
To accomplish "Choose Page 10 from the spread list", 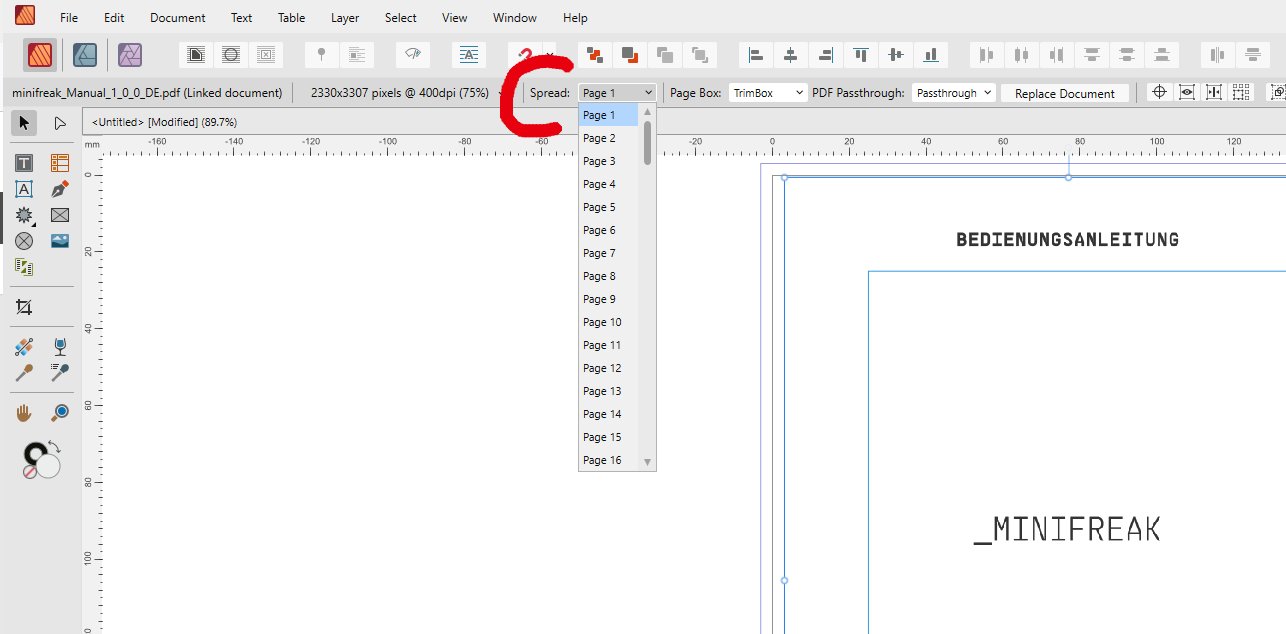I will tap(608, 322).
